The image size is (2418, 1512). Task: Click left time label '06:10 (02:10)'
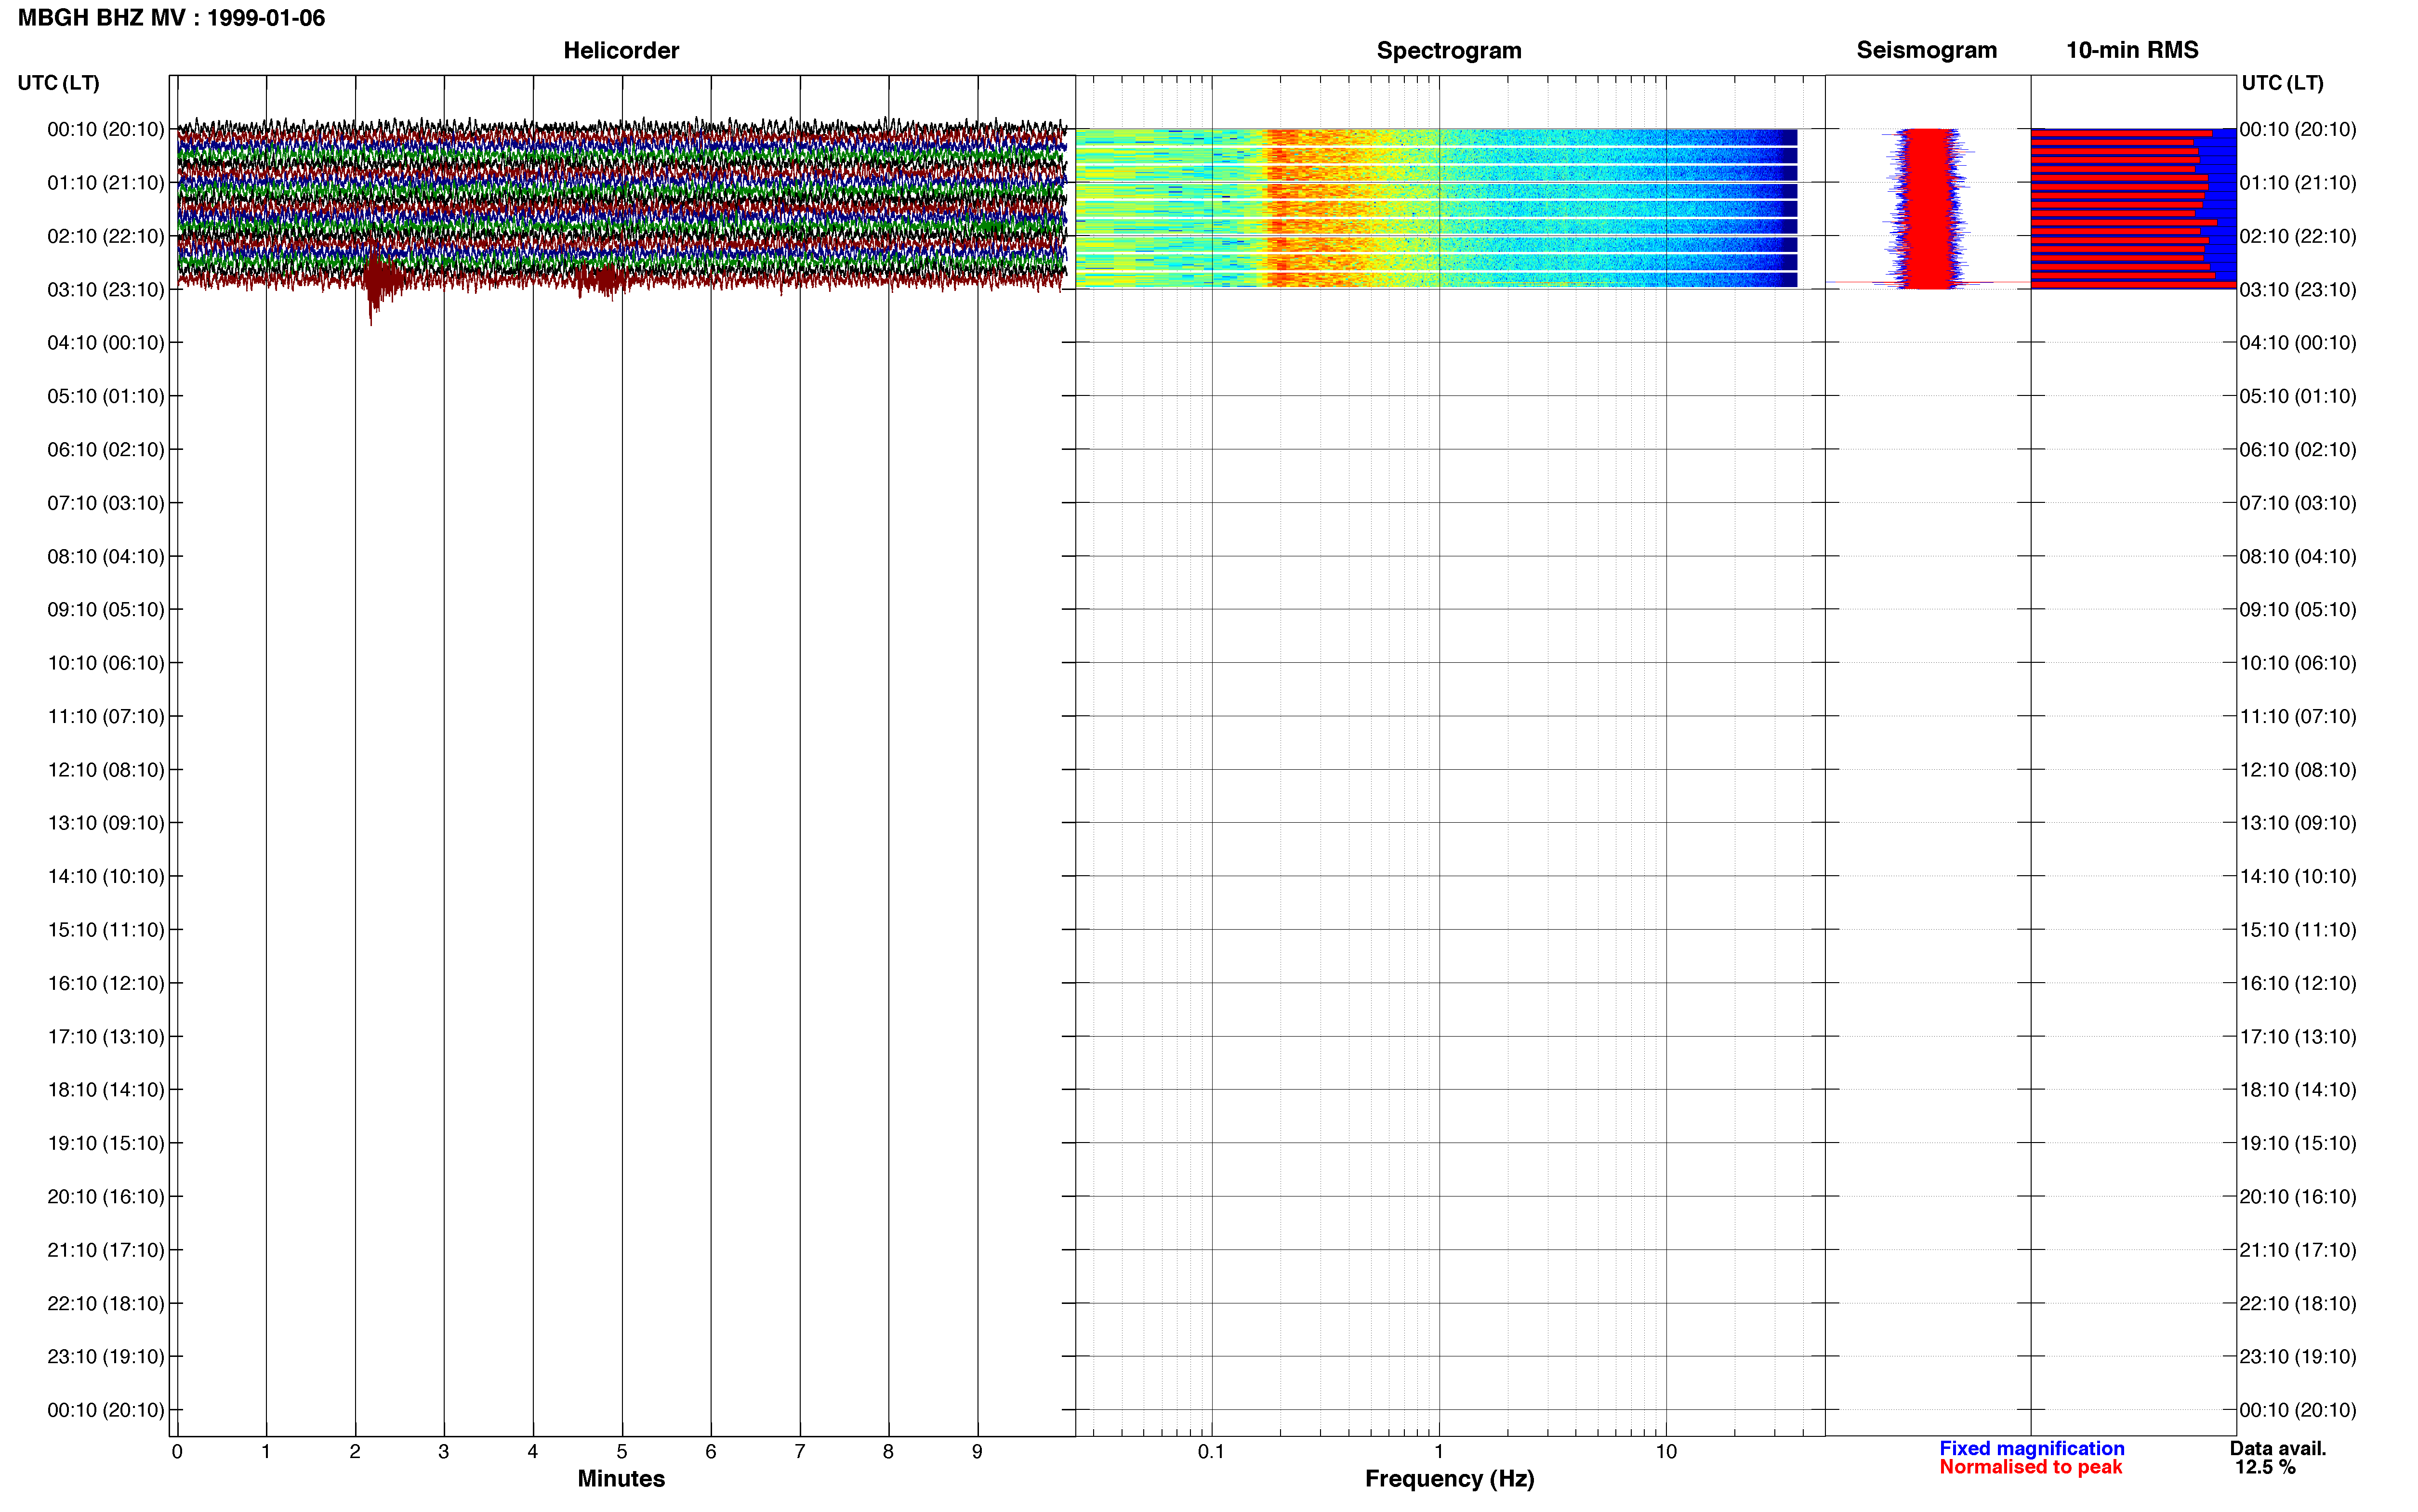[x=105, y=450]
